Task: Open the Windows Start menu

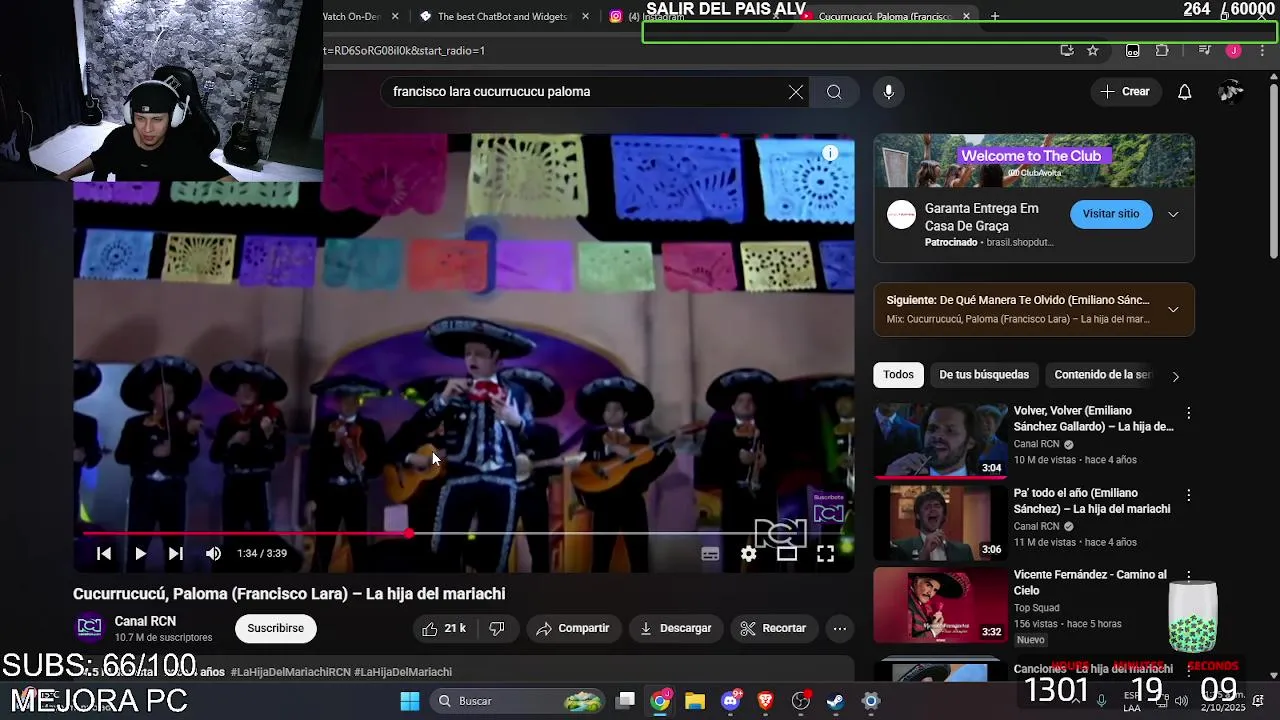Action: (410, 701)
